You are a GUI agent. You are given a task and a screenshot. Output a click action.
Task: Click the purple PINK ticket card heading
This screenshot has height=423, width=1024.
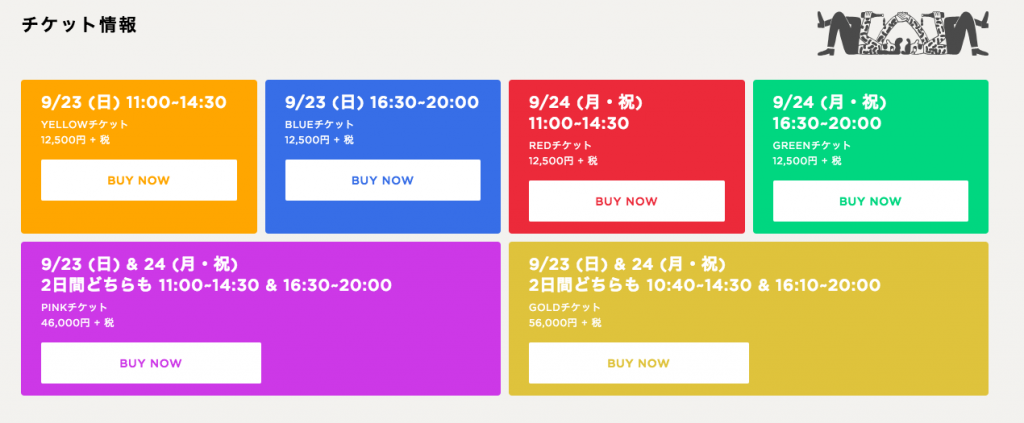point(216,275)
